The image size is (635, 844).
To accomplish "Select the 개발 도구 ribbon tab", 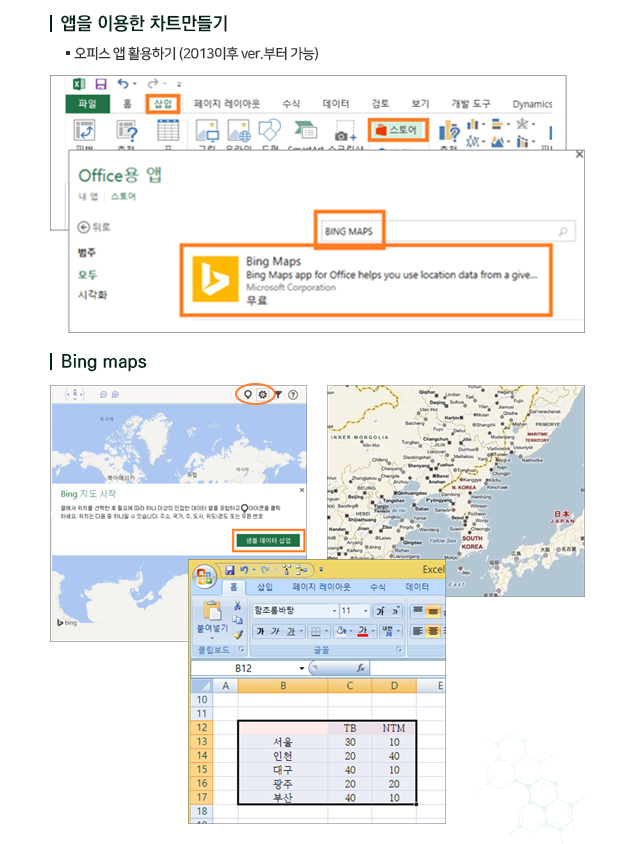I will (470, 103).
